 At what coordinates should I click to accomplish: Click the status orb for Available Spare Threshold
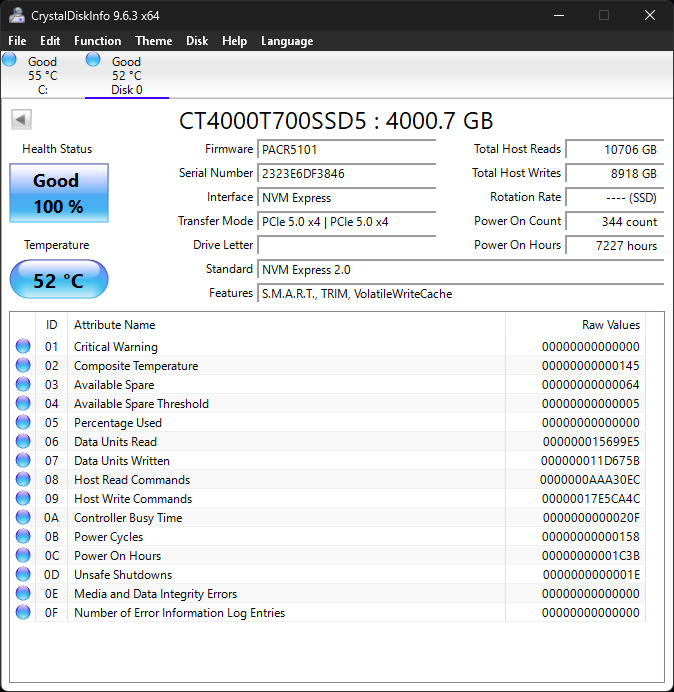coord(23,403)
